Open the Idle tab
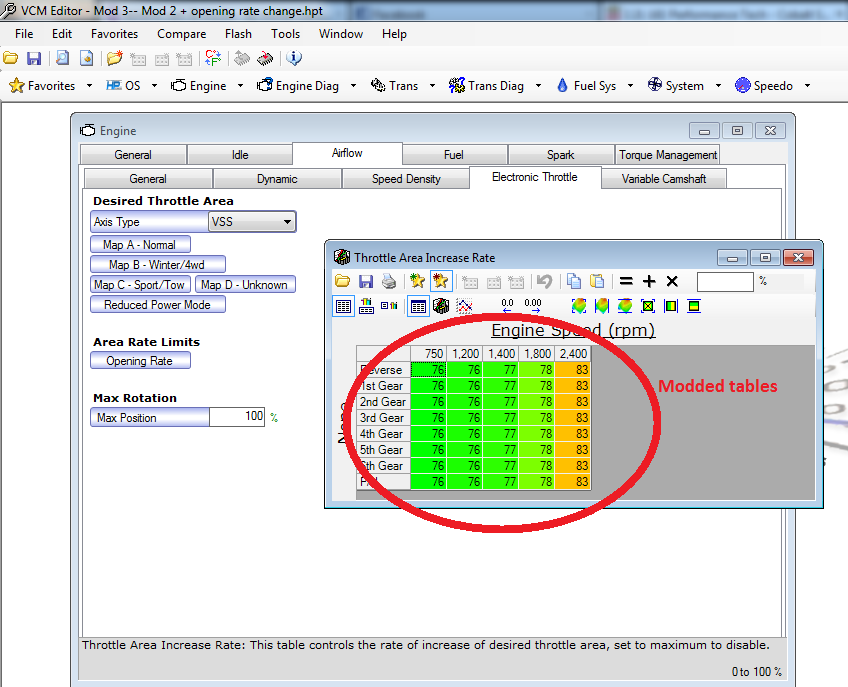Screen dimensions: 848x687 [x=240, y=155]
